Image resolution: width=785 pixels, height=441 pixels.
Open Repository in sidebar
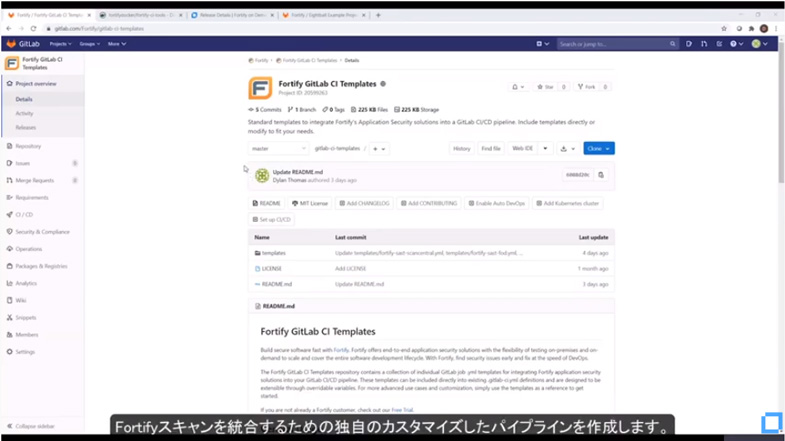point(28,146)
